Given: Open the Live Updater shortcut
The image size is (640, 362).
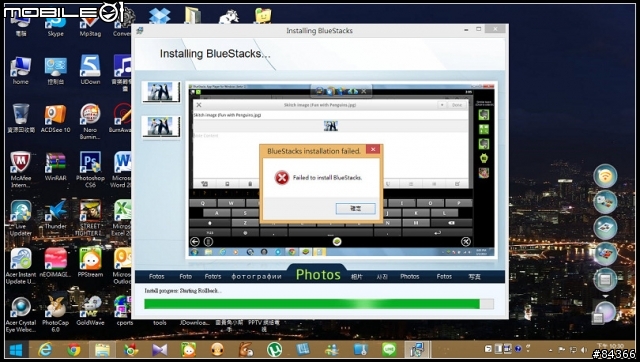Looking at the screenshot, I should click(x=20, y=218).
